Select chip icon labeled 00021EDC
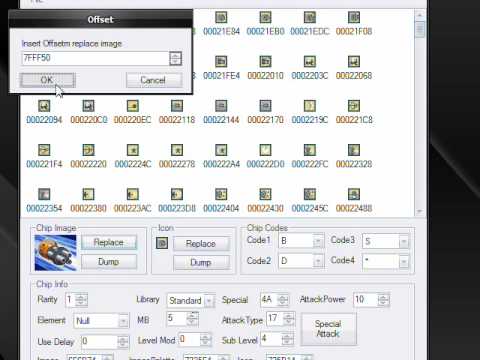 [310, 17]
